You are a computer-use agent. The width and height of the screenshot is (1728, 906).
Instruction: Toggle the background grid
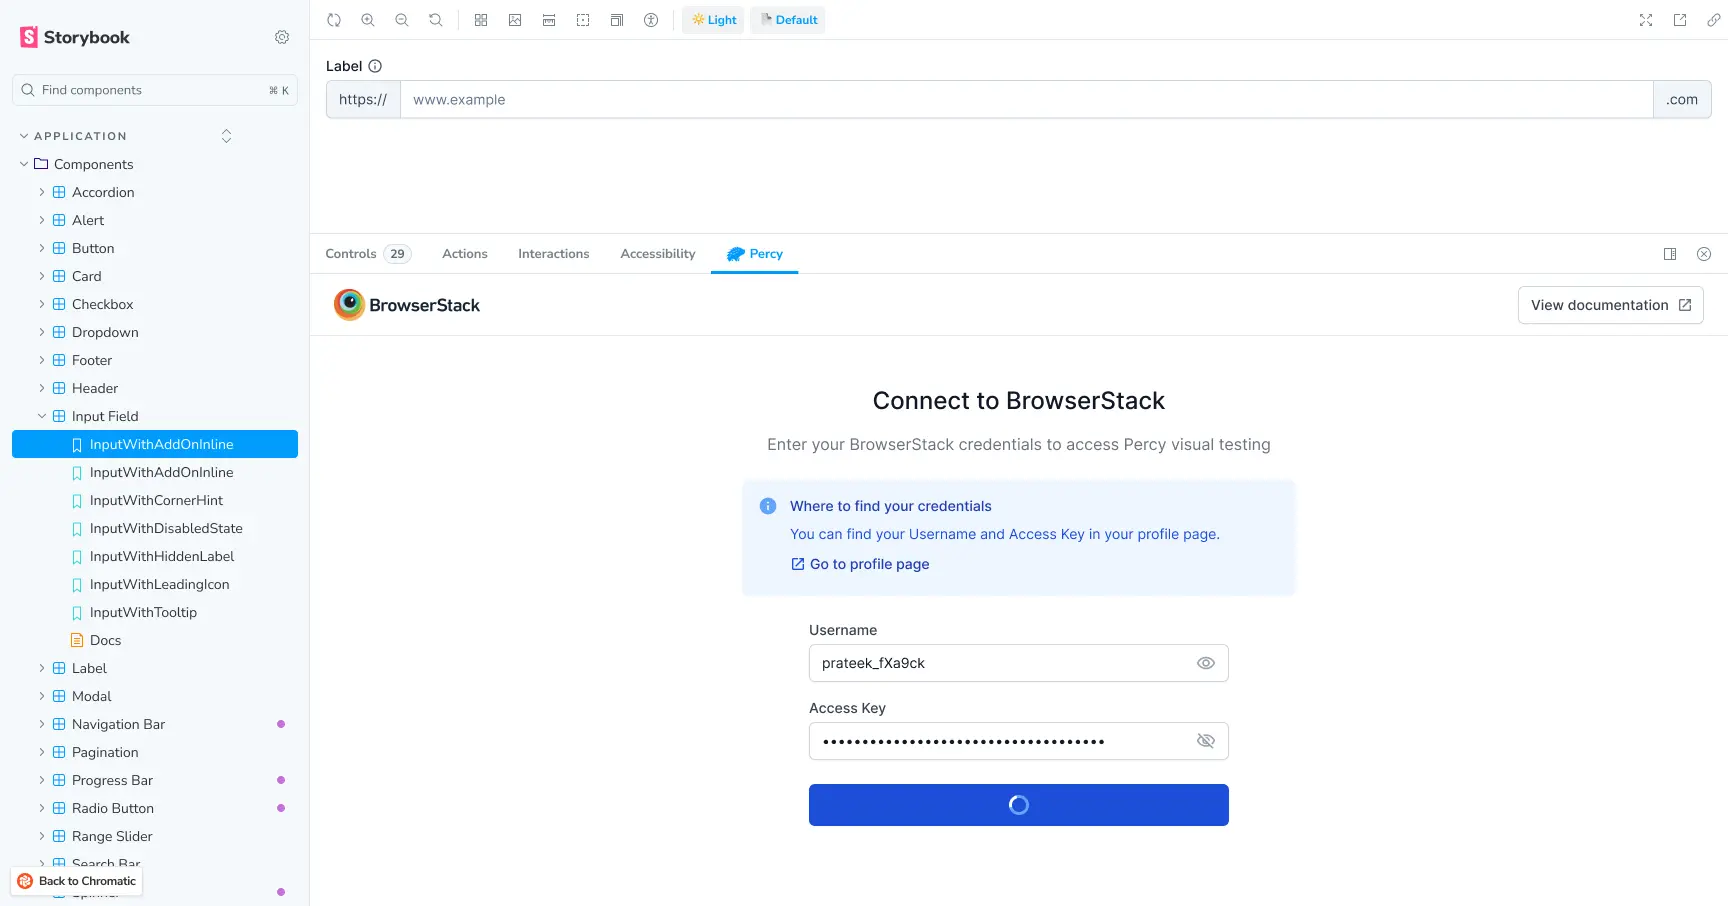click(x=481, y=19)
